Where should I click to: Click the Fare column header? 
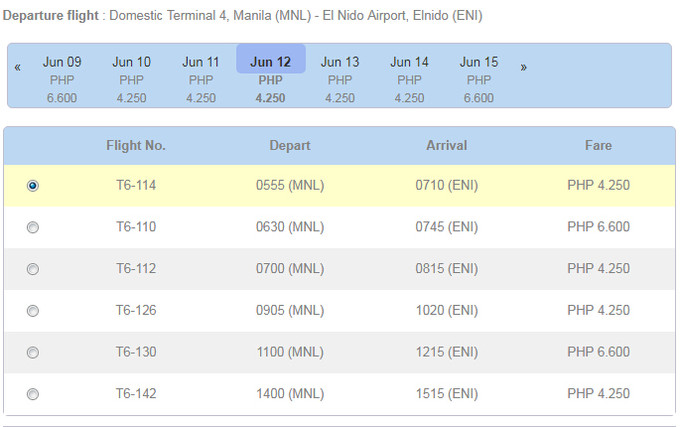tap(598, 146)
